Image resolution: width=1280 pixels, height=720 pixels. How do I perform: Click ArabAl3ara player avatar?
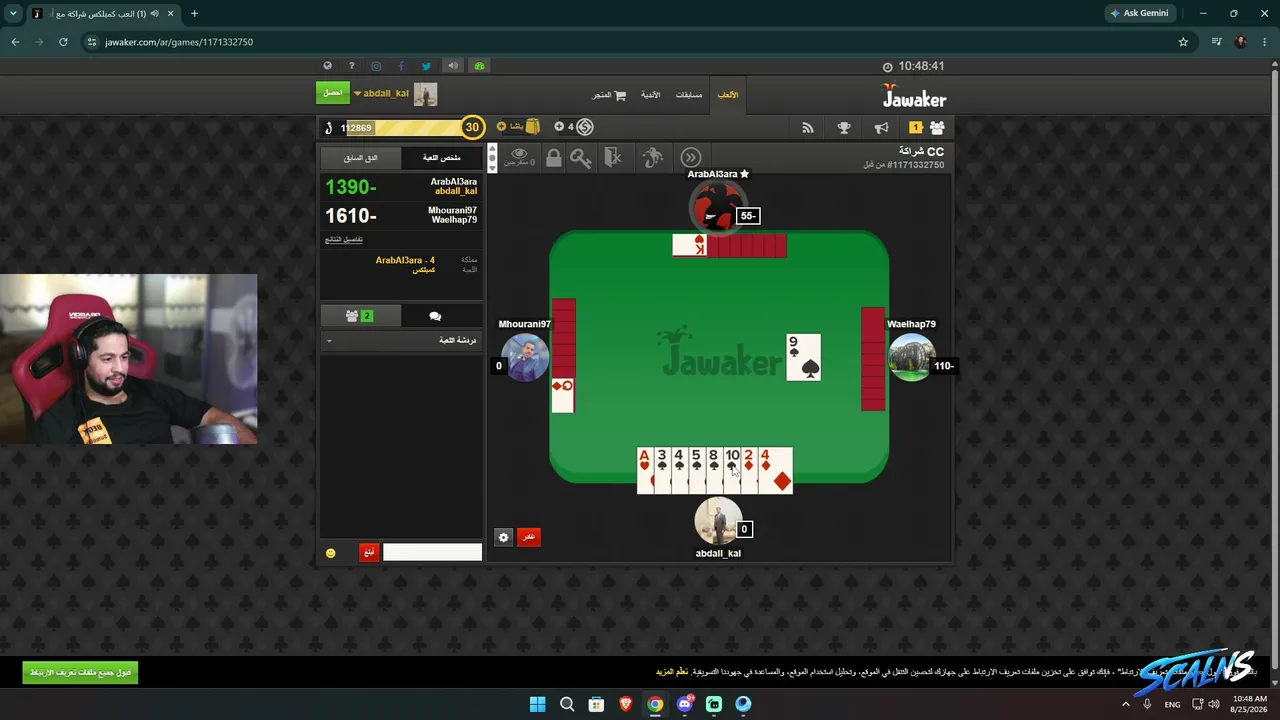coord(716,206)
